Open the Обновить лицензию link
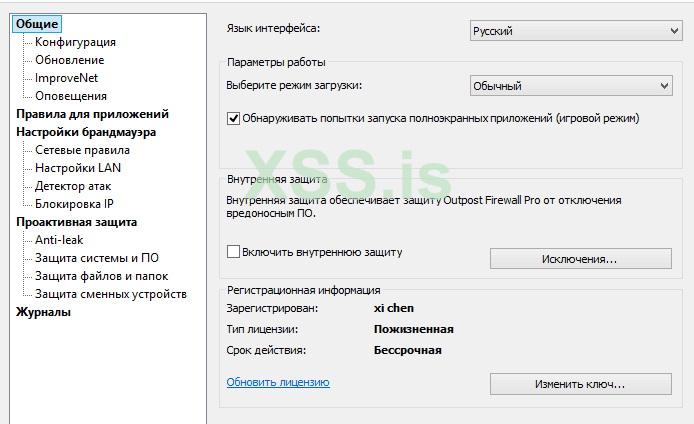The image size is (694, 424). click(x=278, y=382)
